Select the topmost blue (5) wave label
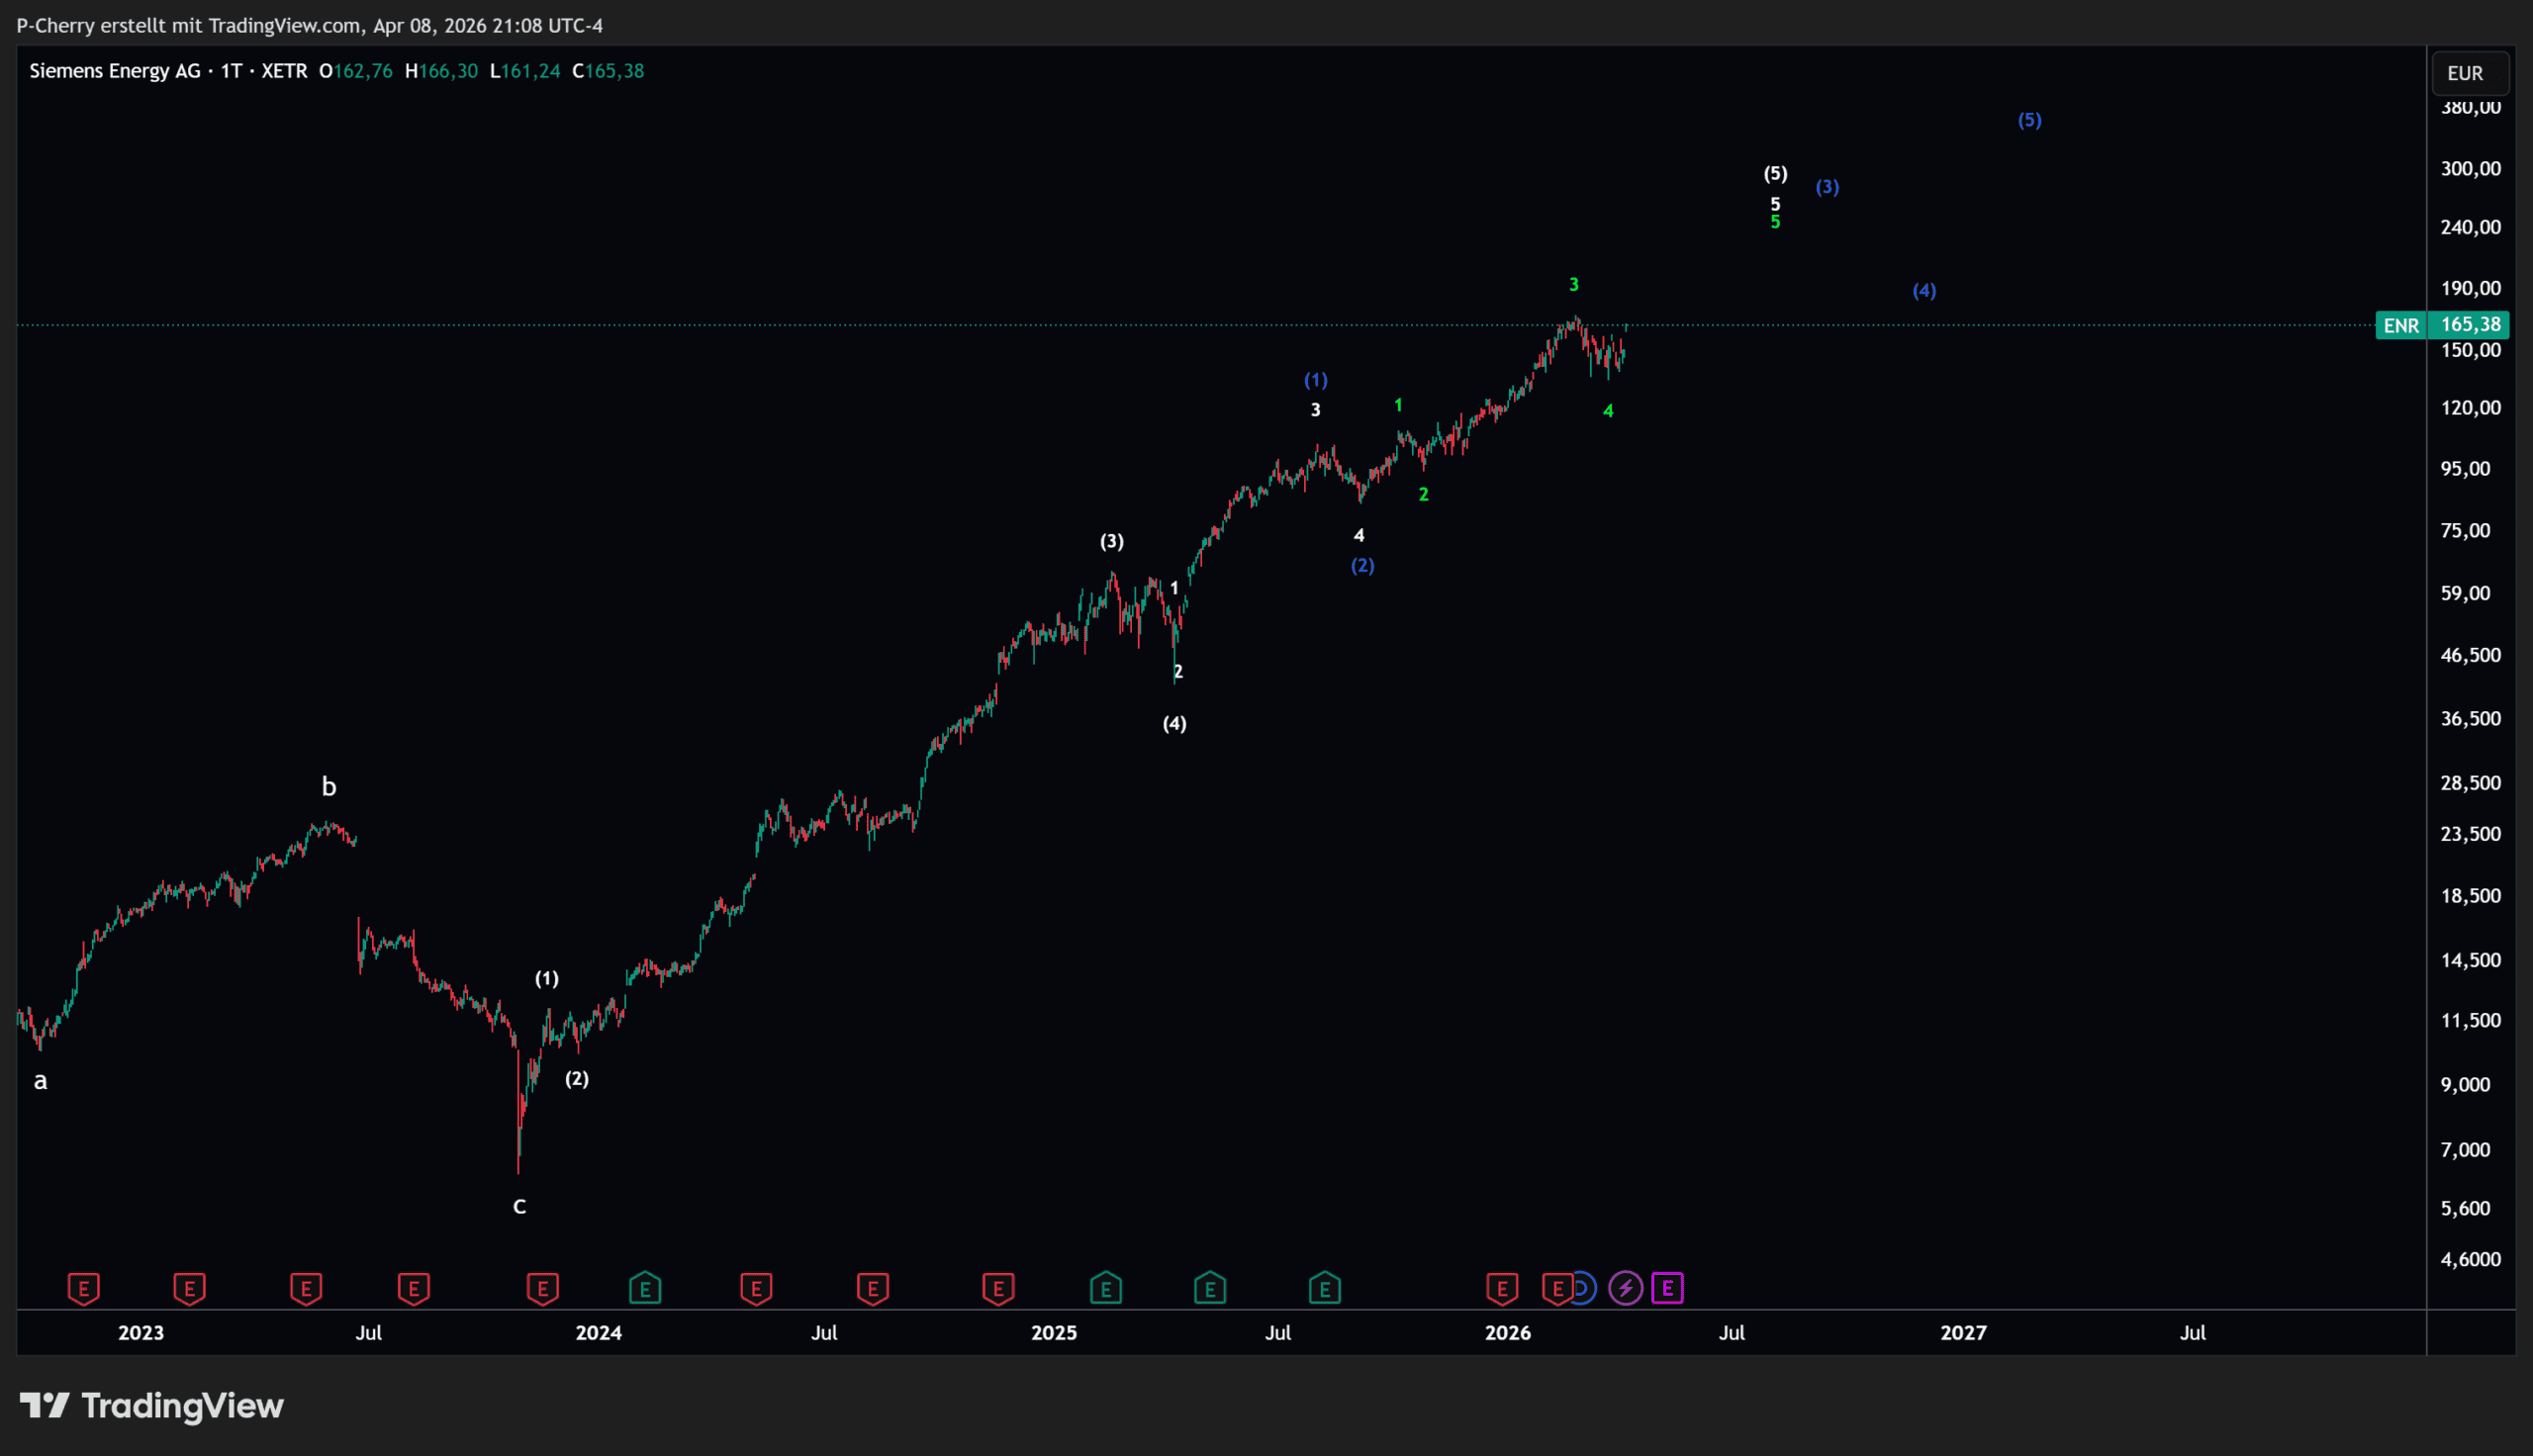The width and height of the screenshot is (2533, 1456). coord(2029,120)
